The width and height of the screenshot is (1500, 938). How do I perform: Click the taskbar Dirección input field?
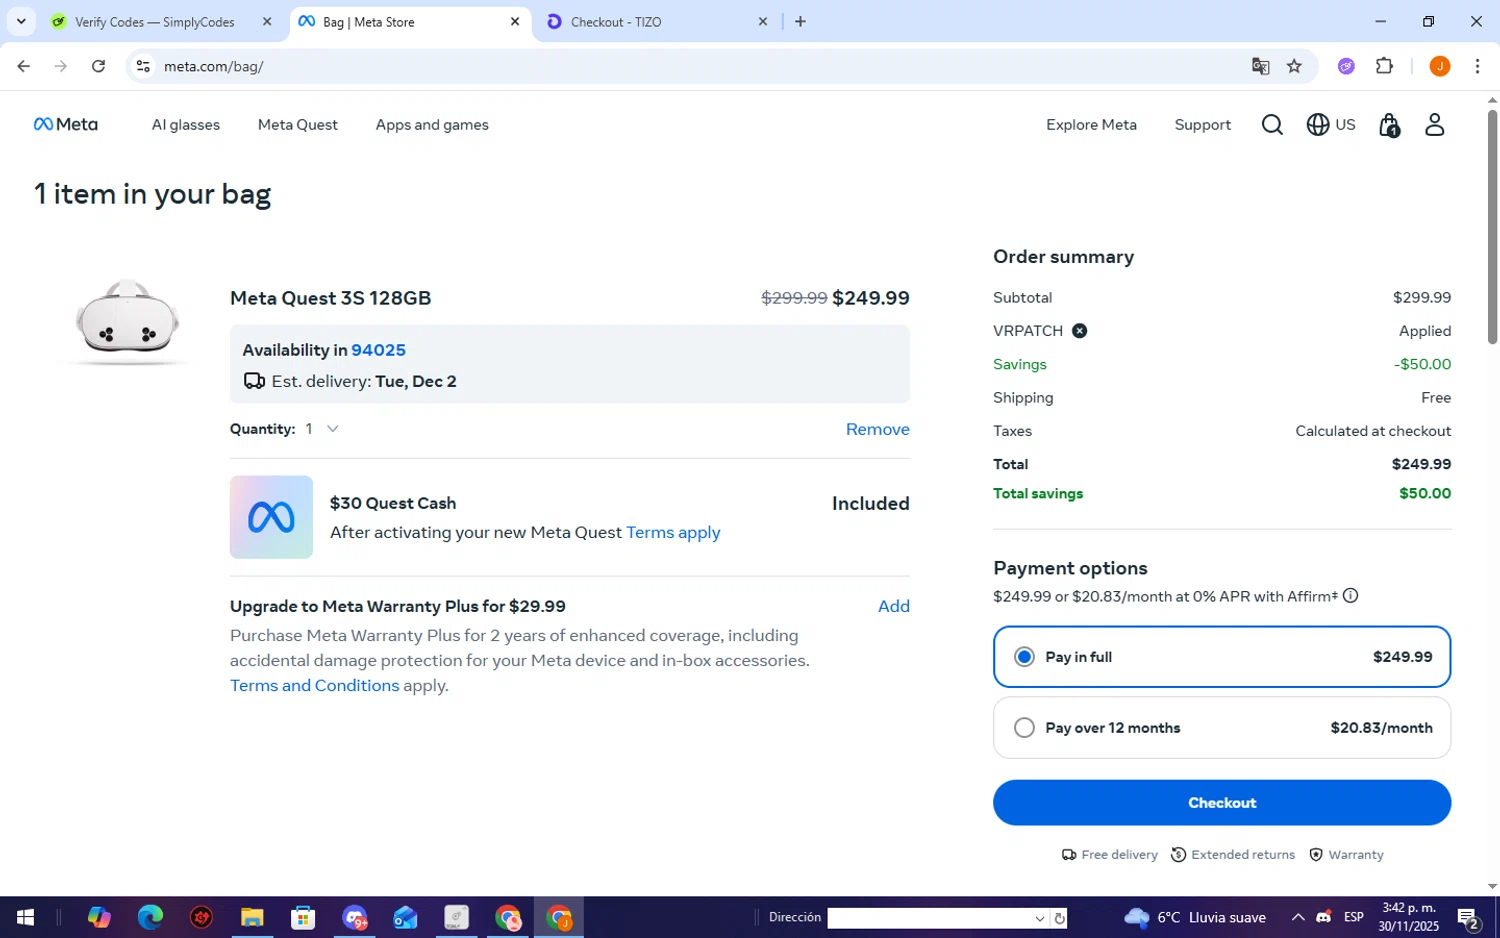[929, 918]
